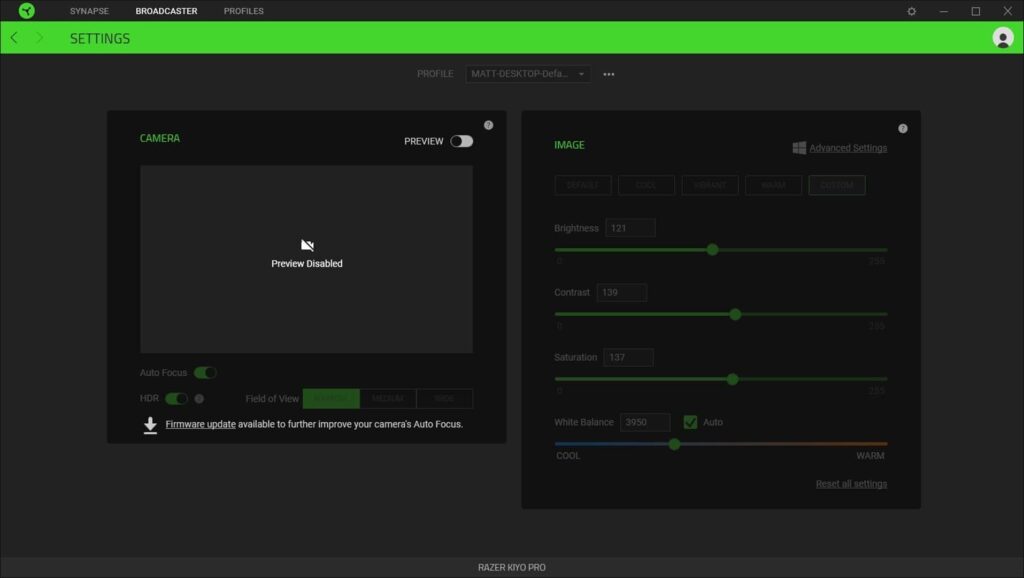
Task: Click the Razer logo icon
Action: coord(27,10)
